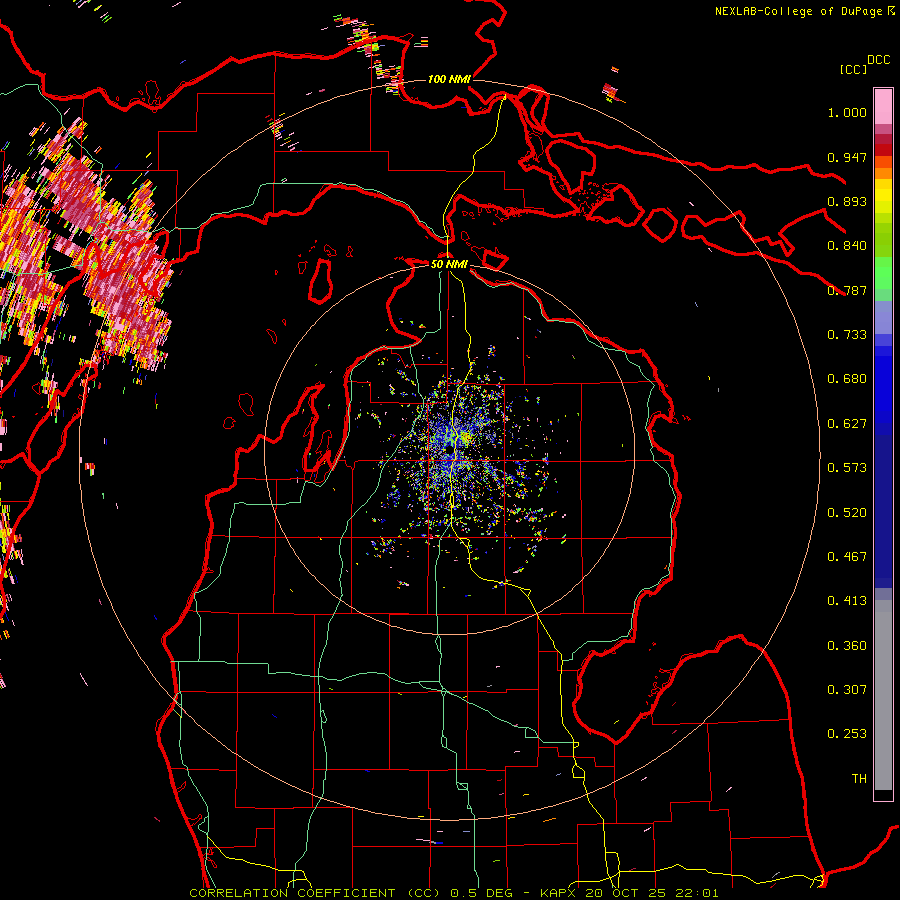Click the [CC] units label
The height and width of the screenshot is (900, 900).
pos(853,69)
